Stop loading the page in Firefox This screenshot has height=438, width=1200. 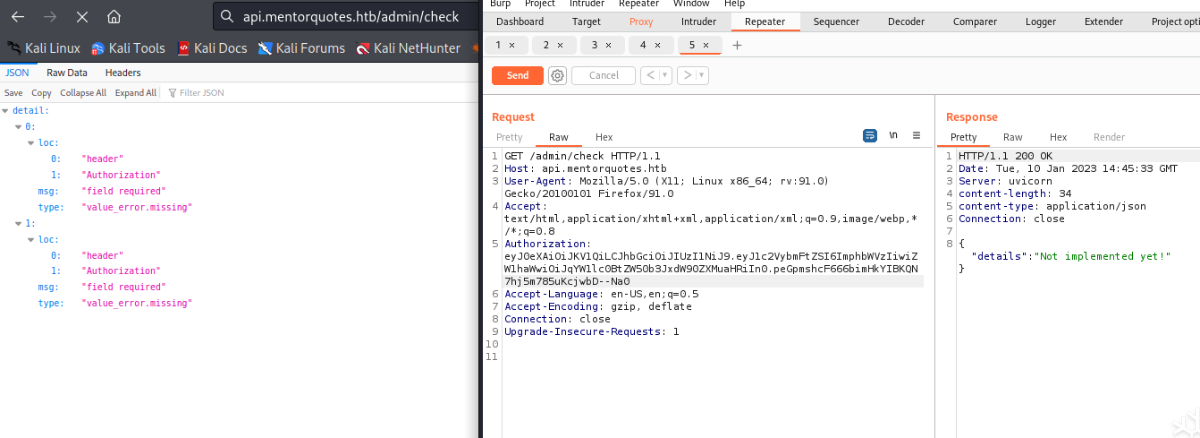coord(82,17)
